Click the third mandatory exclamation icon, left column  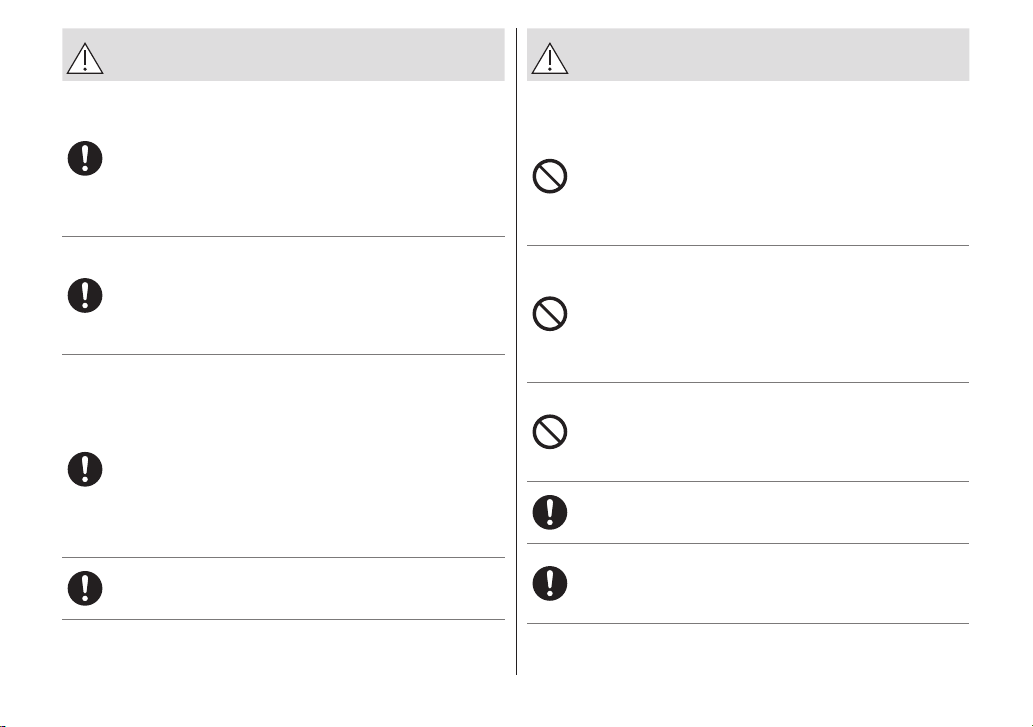coord(85,470)
